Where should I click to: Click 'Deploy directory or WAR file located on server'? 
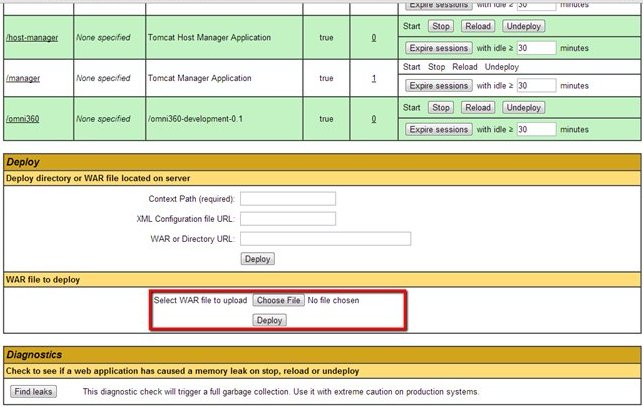point(98,178)
